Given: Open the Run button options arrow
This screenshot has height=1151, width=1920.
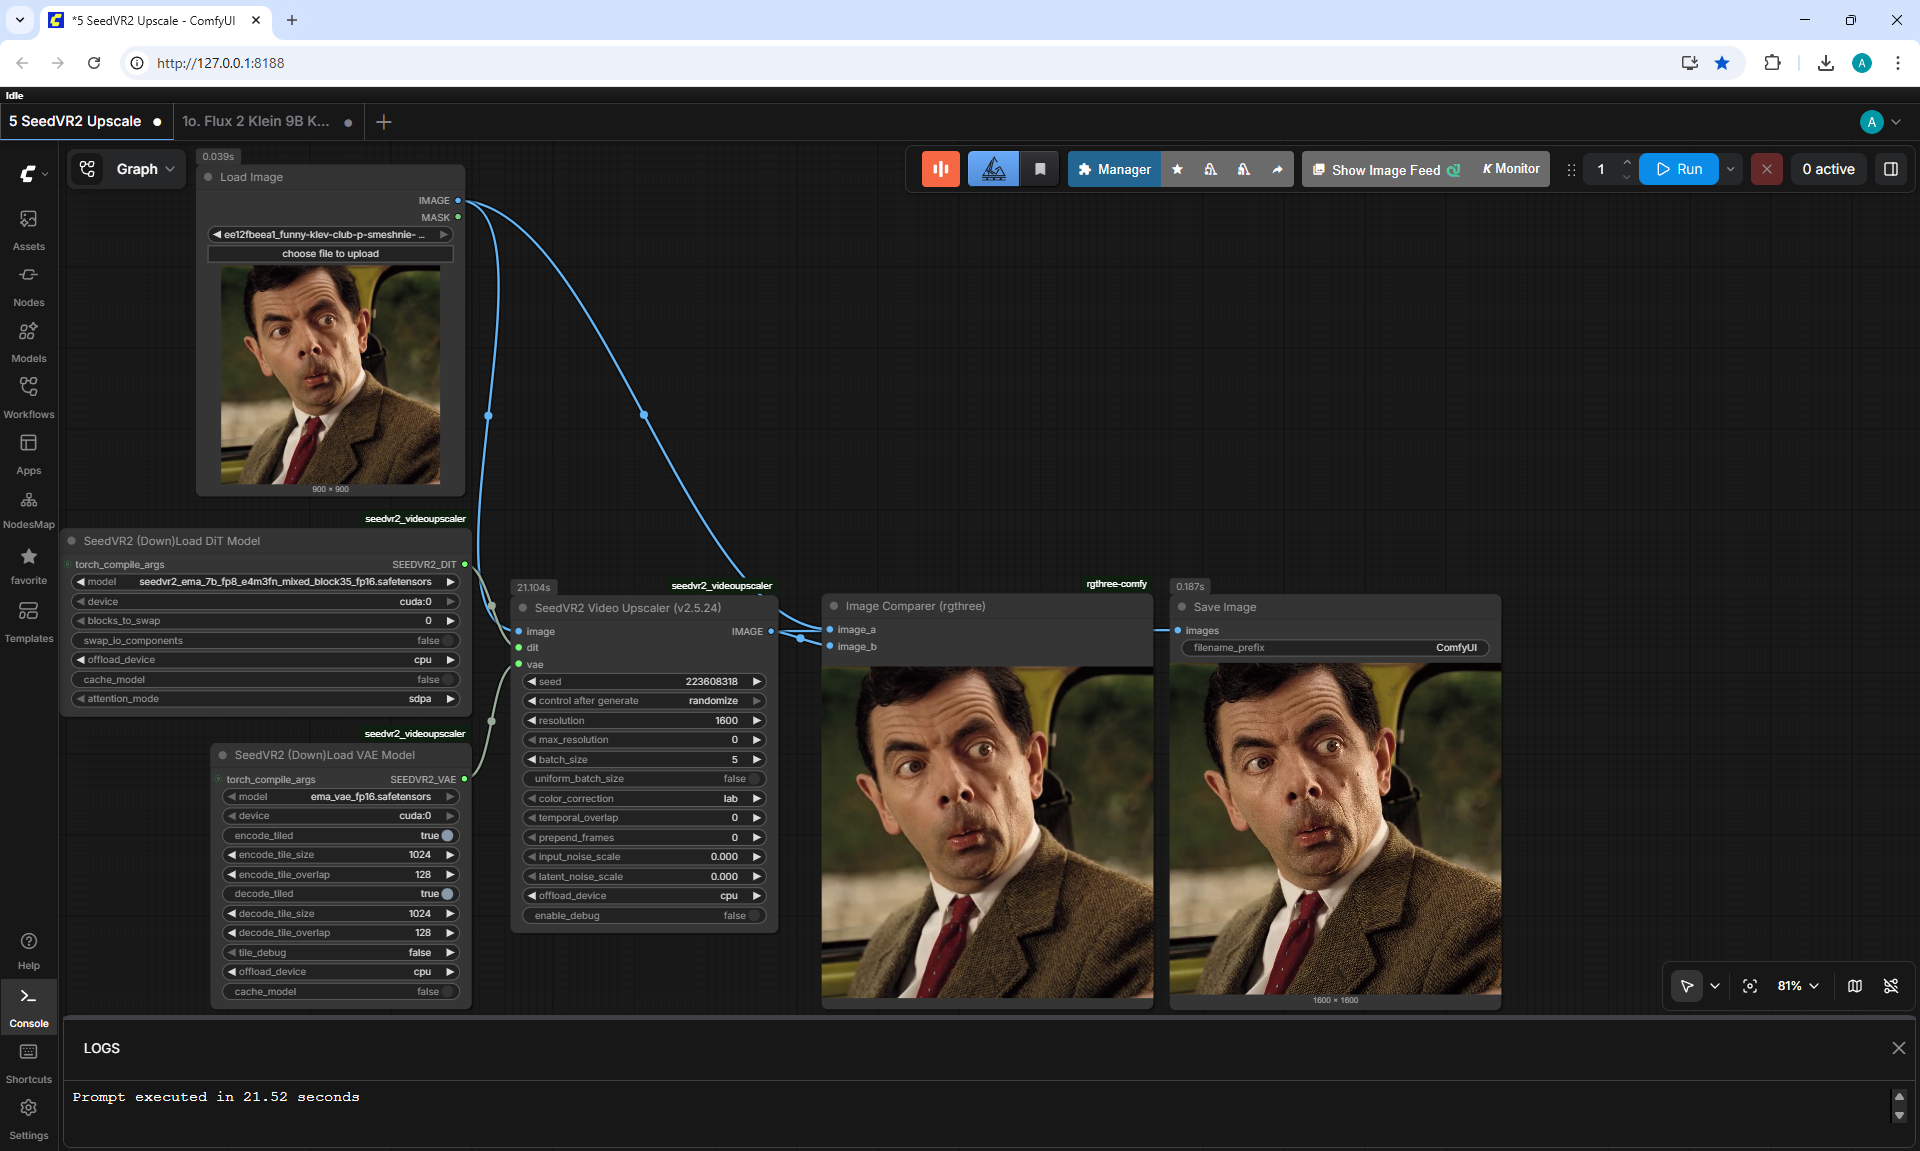Looking at the screenshot, I should (x=1731, y=169).
